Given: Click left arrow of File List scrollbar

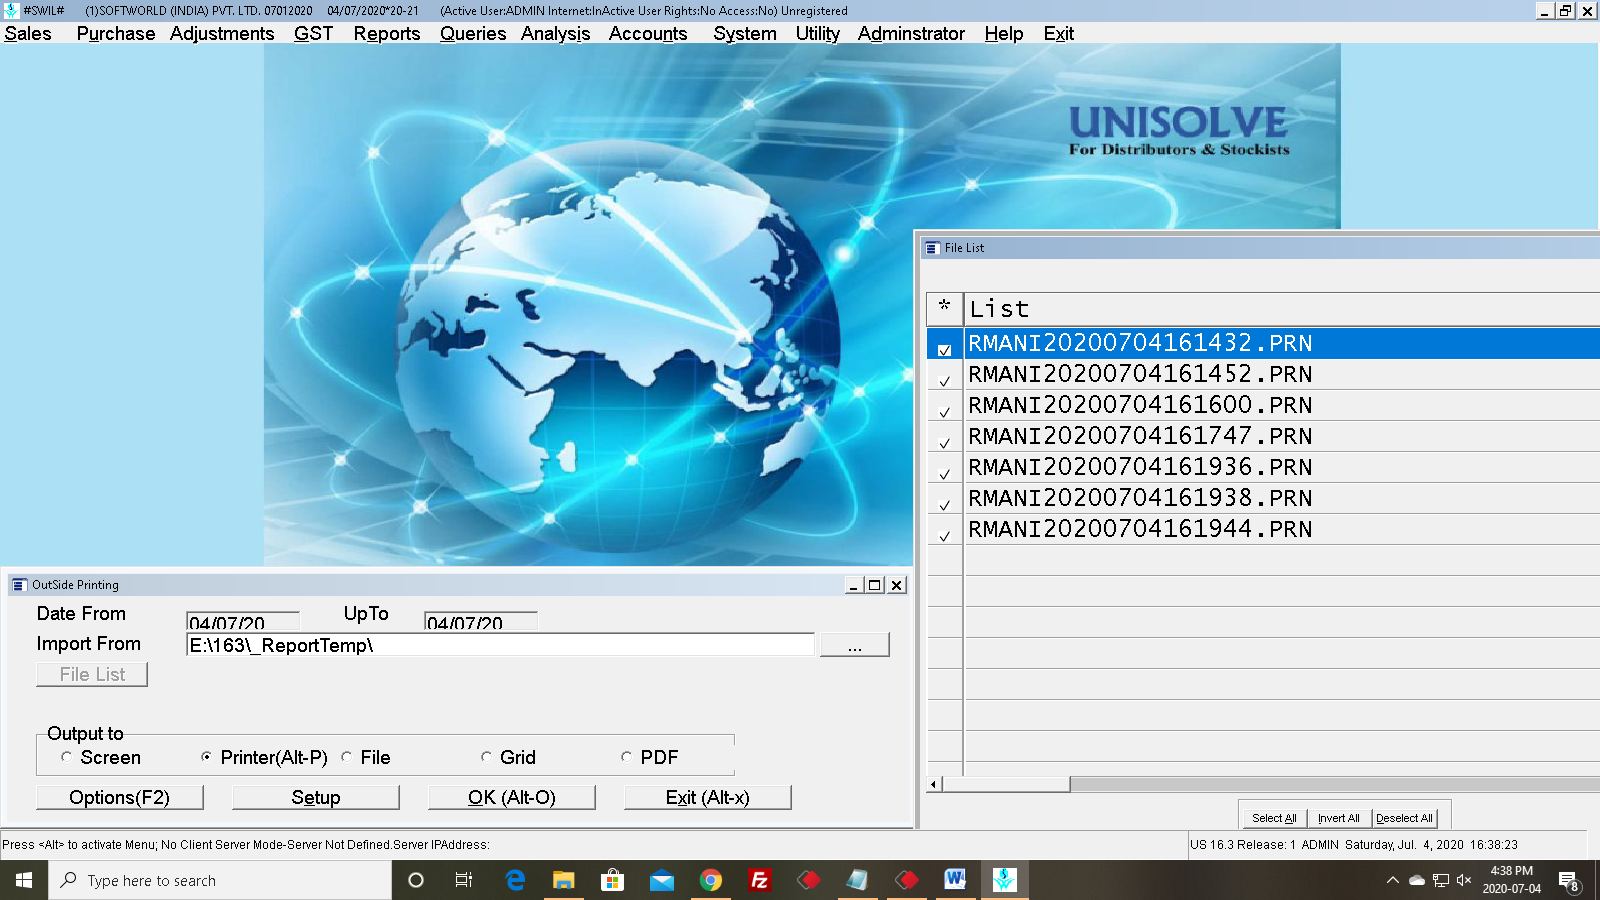Looking at the screenshot, I should tap(934, 784).
